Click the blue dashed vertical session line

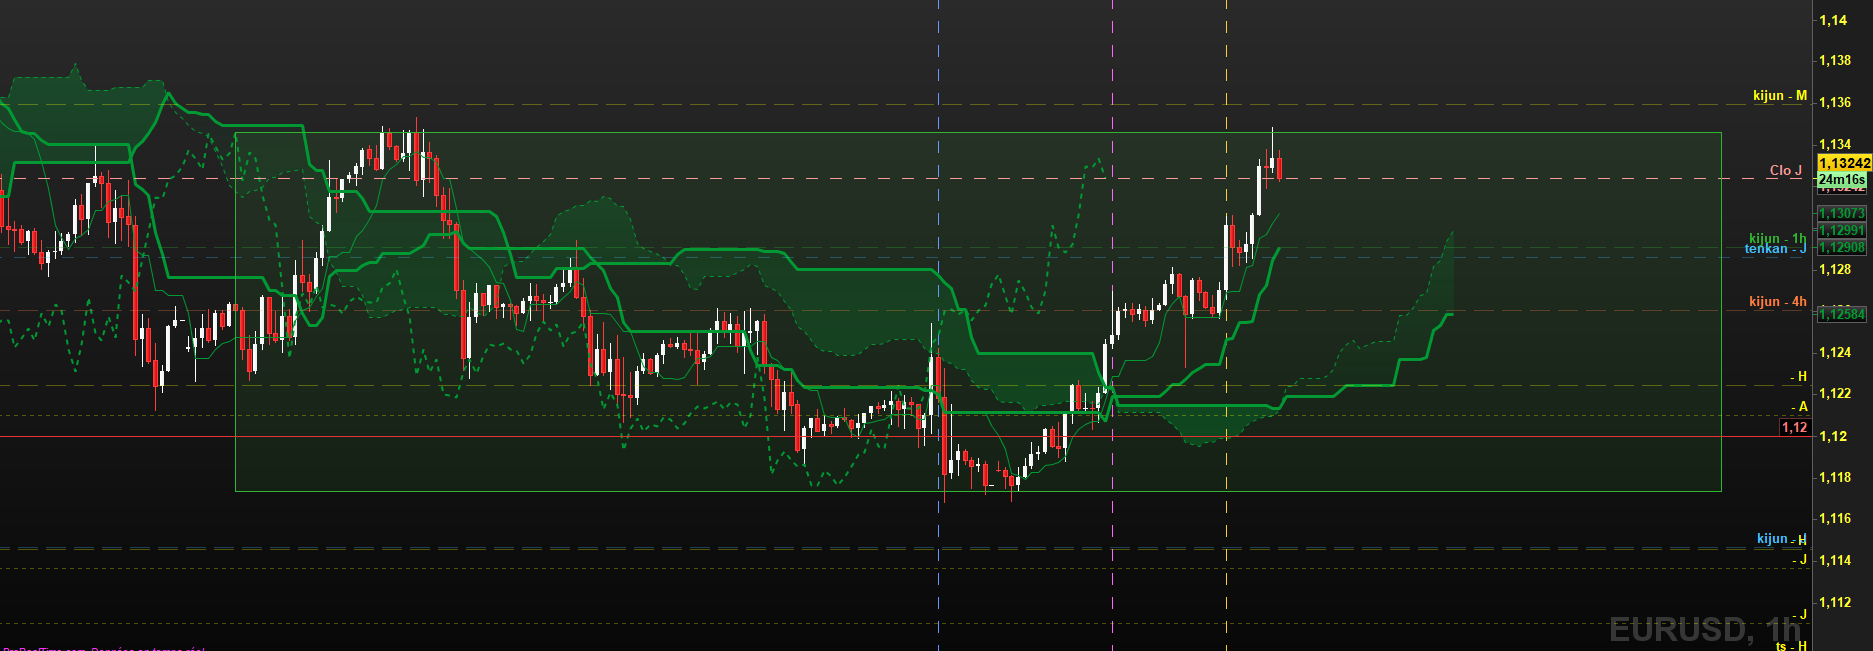point(938,560)
